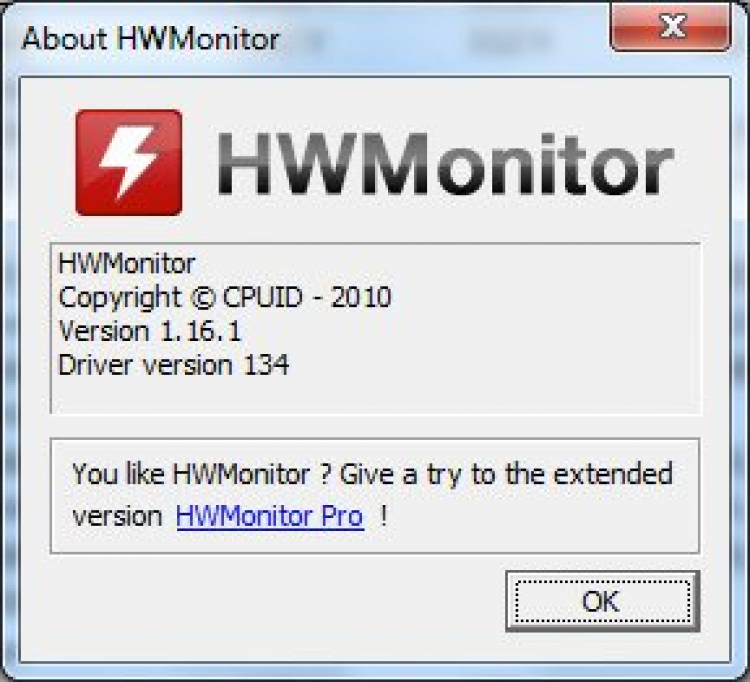Click the Version 1.16.1 line
Image resolution: width=750 pixels, height=682 pixels.
pos(150,331)
